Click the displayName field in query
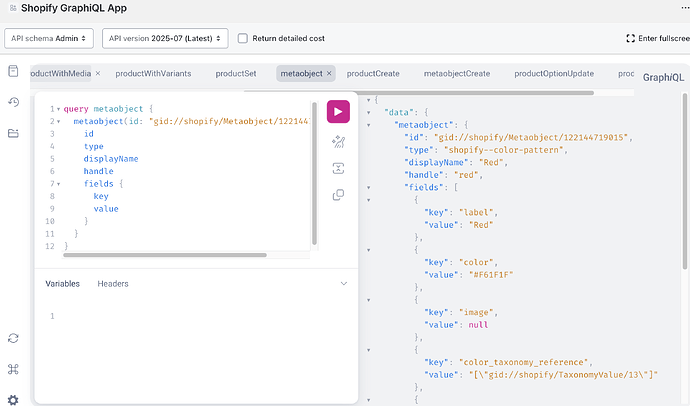This screenshot has width=690, height=406. (x=111, y=159)
